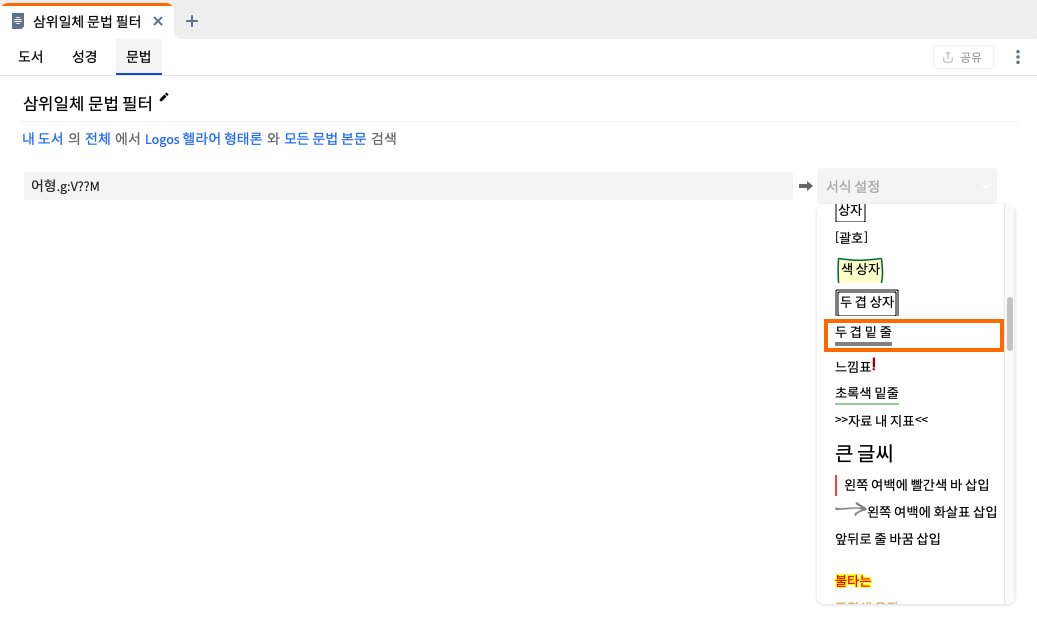Select the 두 겹 밑줄 style option

(914, 335)
